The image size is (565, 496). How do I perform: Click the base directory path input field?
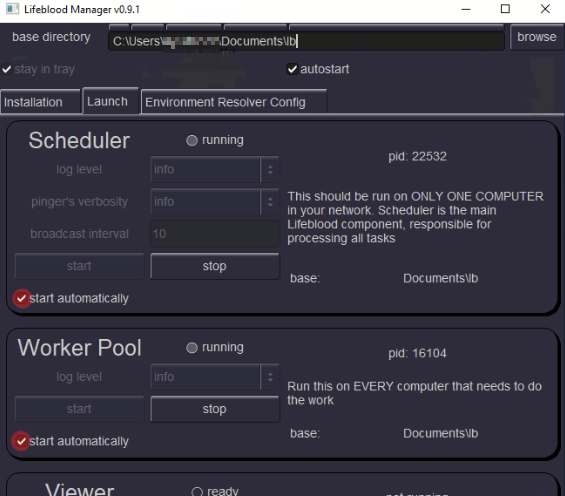306,41
